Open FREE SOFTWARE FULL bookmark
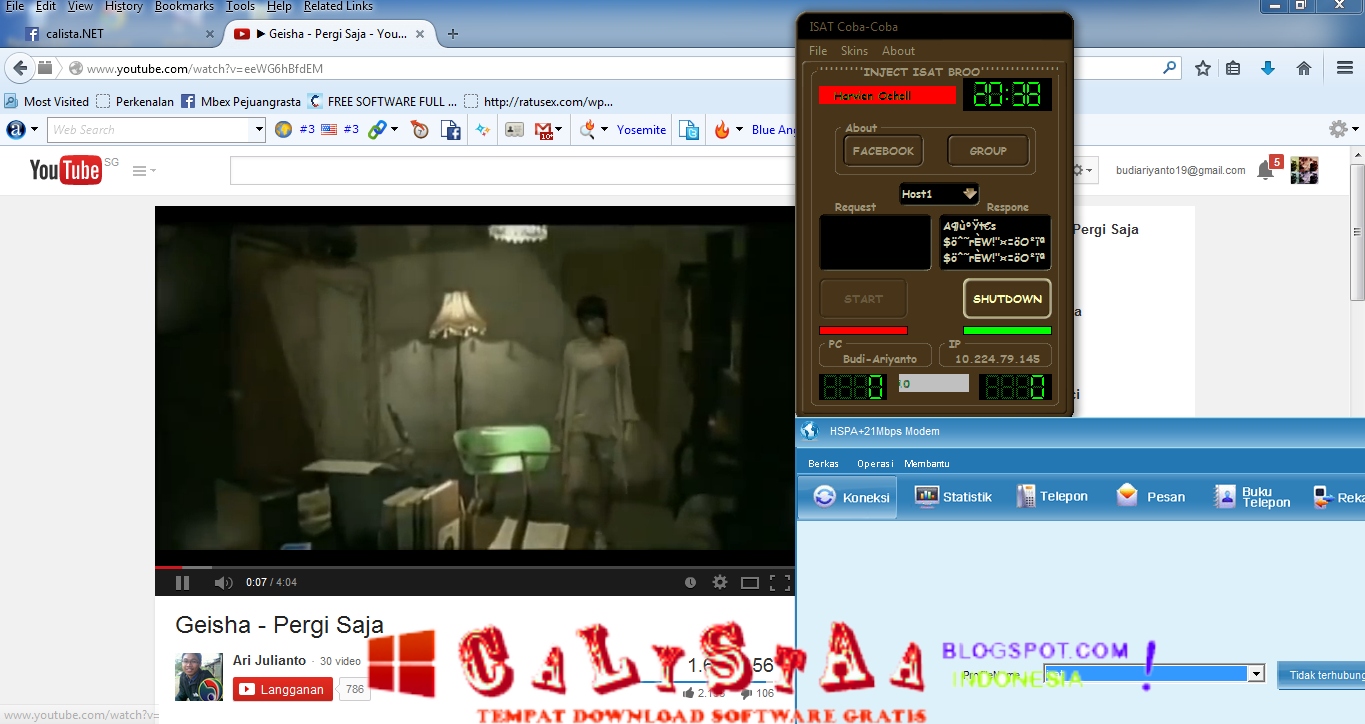The width and height of the screenshot is (1365, 724). click(383, 101)
